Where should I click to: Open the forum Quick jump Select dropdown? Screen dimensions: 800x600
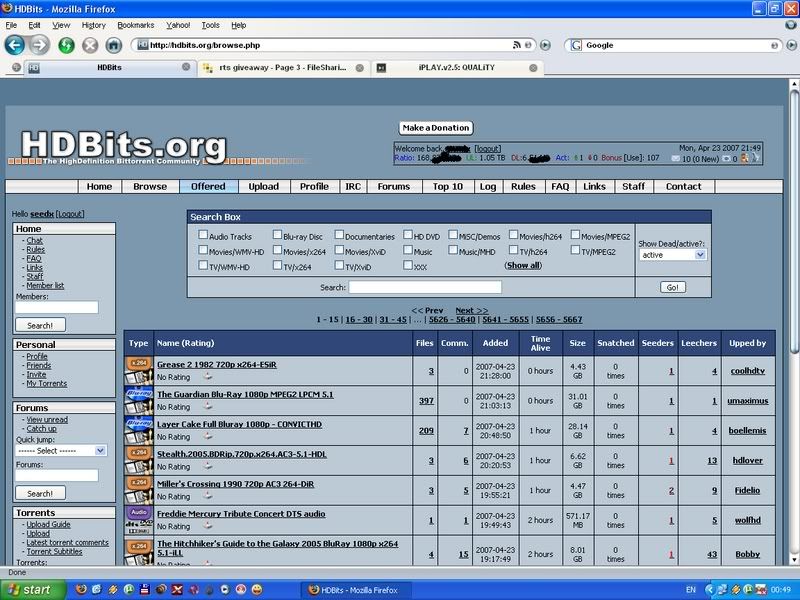coord(61,451)
